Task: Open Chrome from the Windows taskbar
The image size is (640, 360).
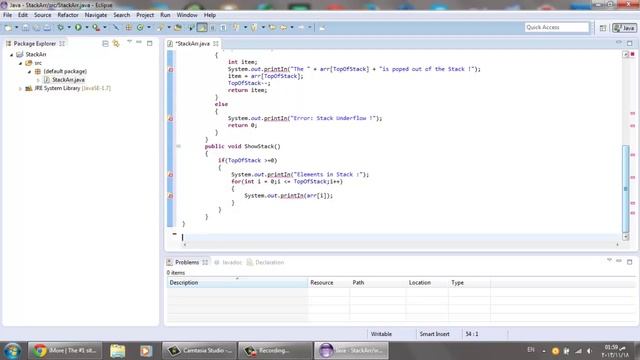Action: coord(64,351)
